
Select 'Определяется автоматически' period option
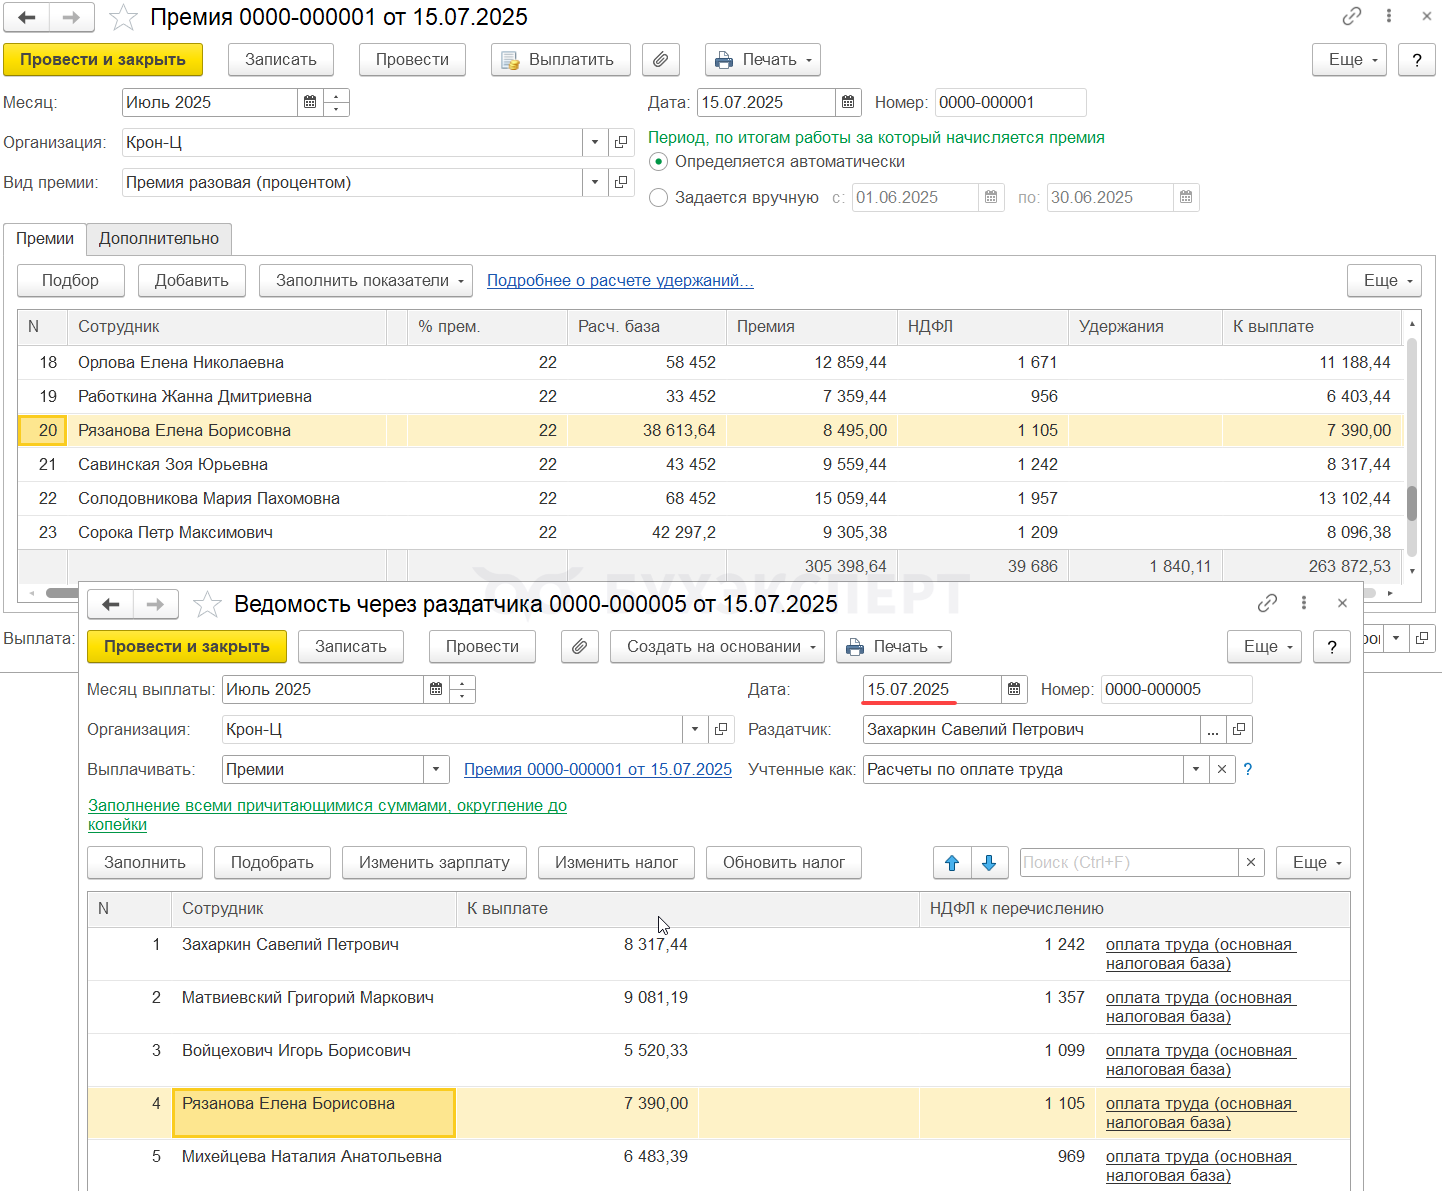pyautogui.click(x=658, y=162)
